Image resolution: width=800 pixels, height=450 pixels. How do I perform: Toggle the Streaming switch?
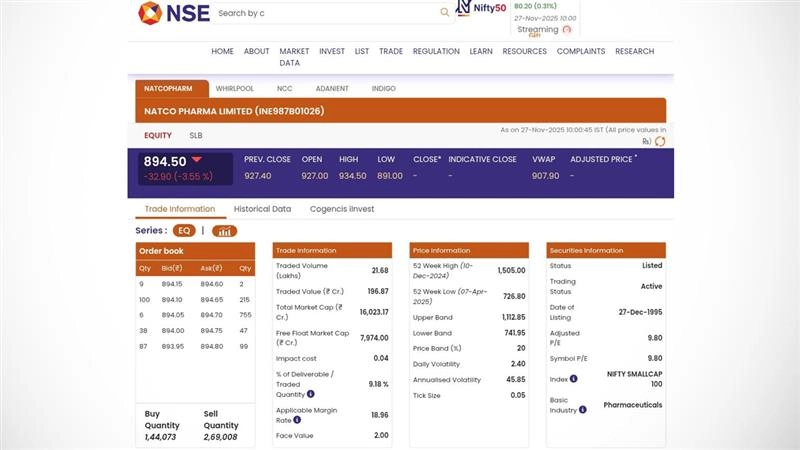[567, 30]
